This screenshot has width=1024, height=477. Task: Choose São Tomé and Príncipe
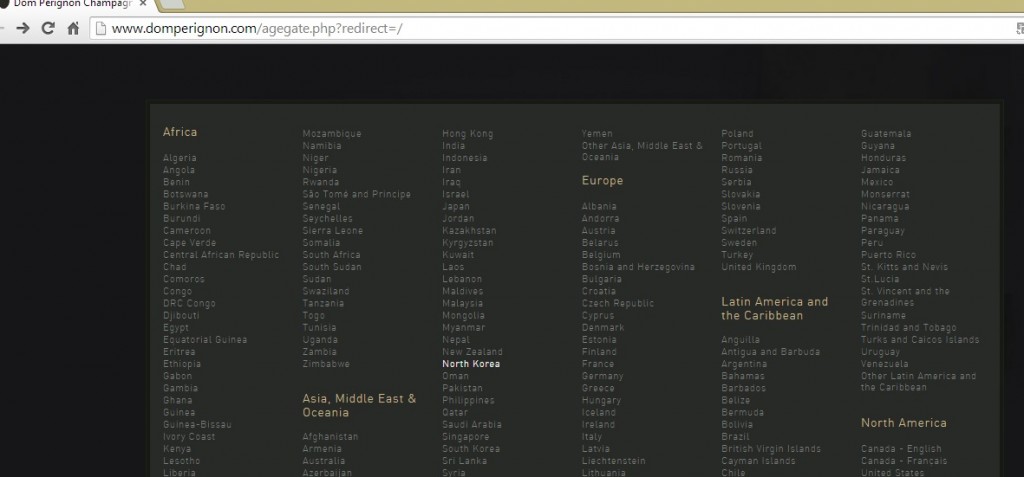pos(357,194)
